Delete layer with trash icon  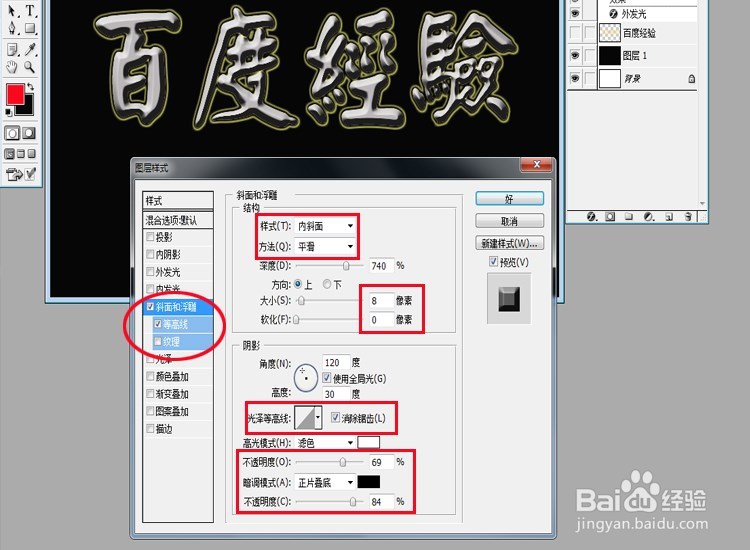688,217
